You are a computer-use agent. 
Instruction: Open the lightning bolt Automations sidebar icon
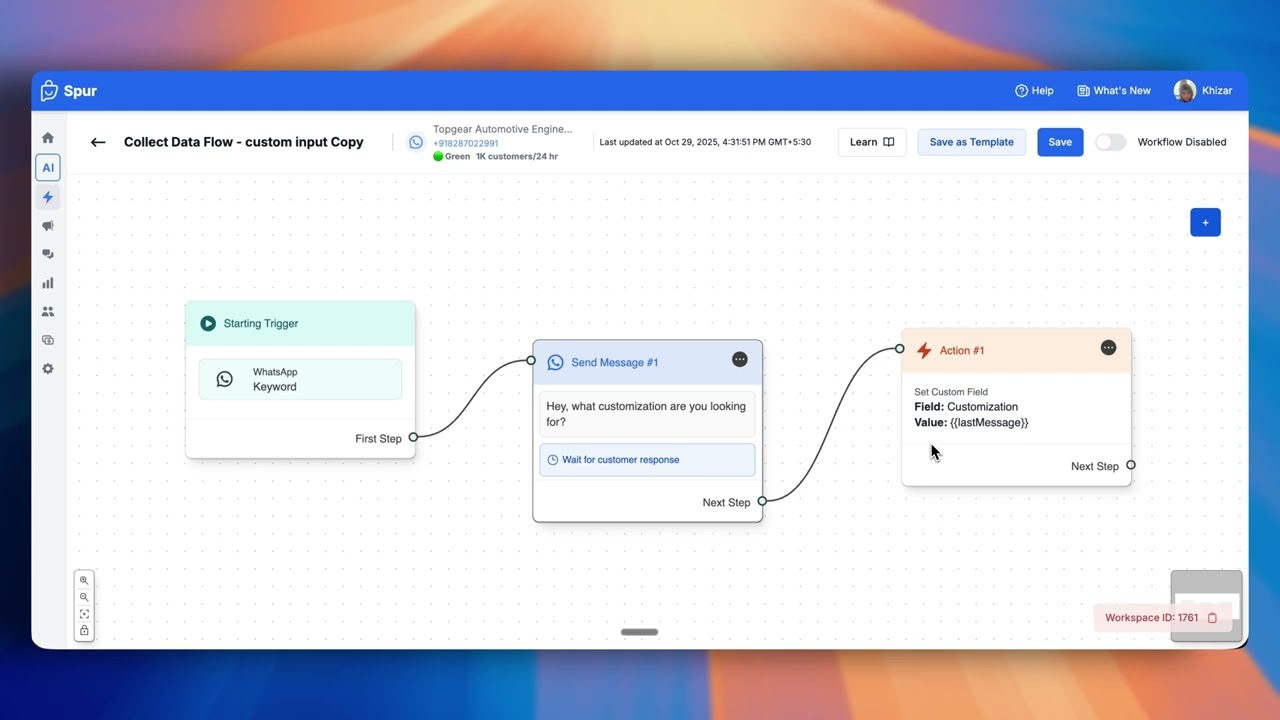[x=47, y=197]
